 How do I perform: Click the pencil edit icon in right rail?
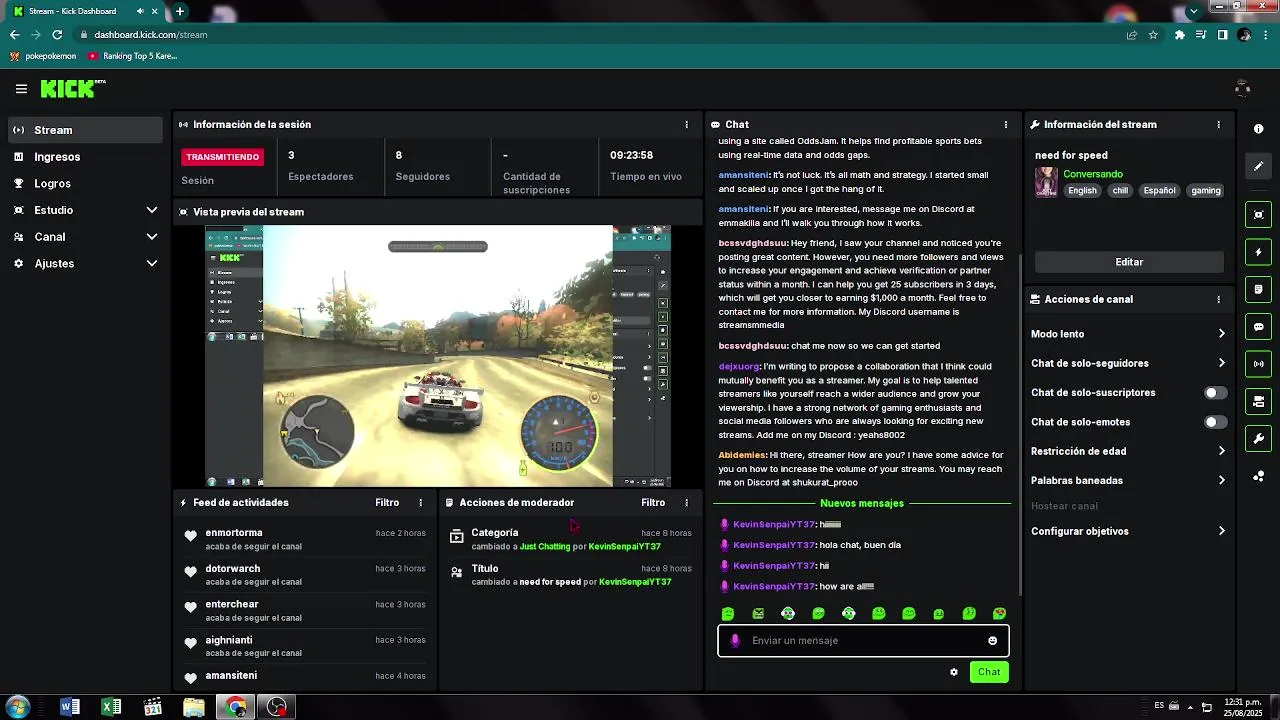[1258, 166]
